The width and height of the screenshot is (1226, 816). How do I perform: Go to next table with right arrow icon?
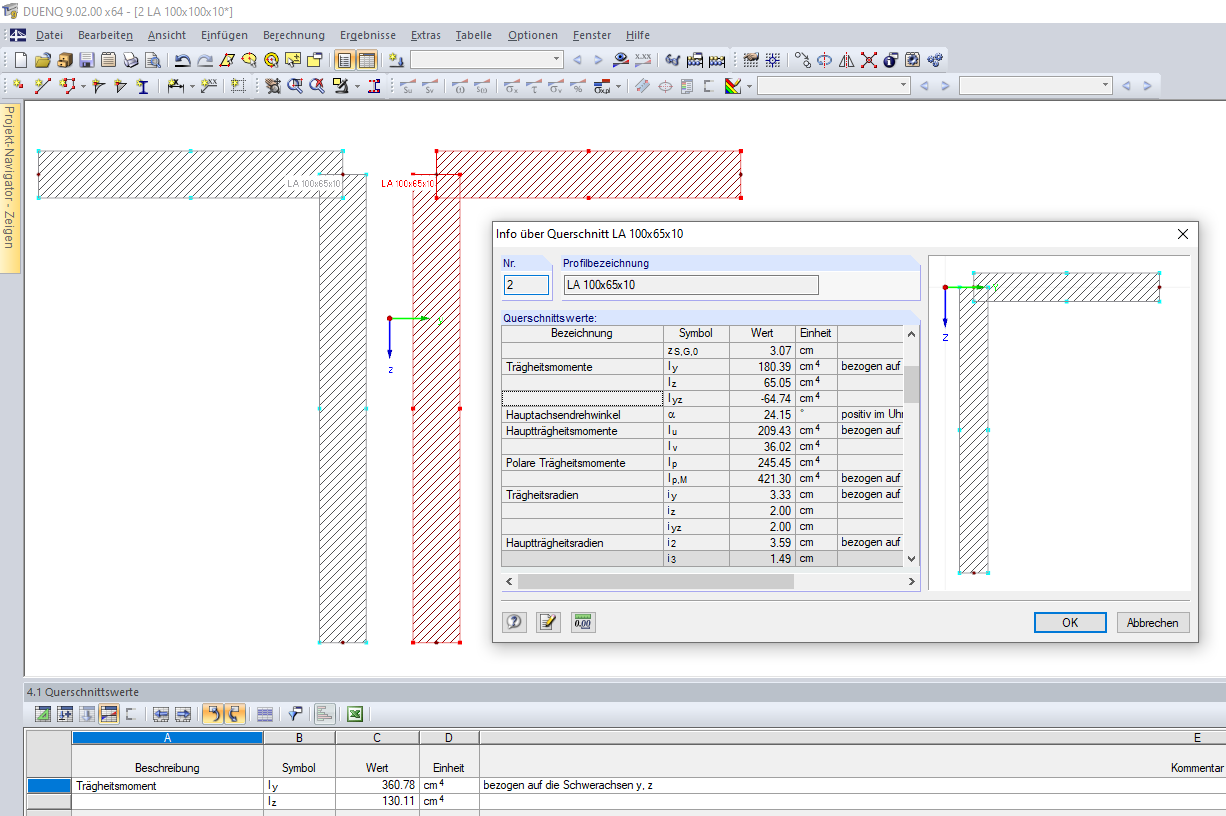[183, 714]
